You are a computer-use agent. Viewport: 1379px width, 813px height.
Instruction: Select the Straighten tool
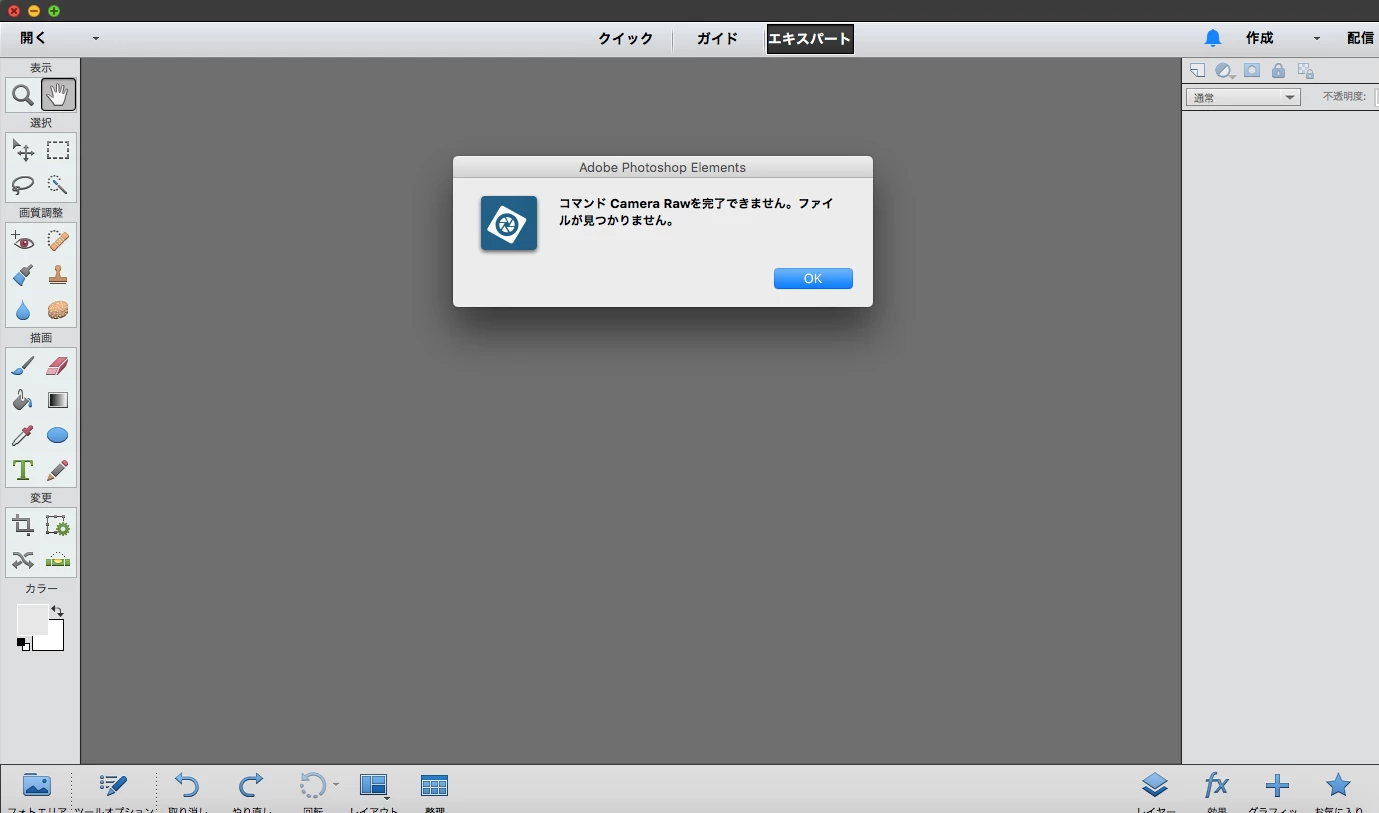click(x=58, y=560)
